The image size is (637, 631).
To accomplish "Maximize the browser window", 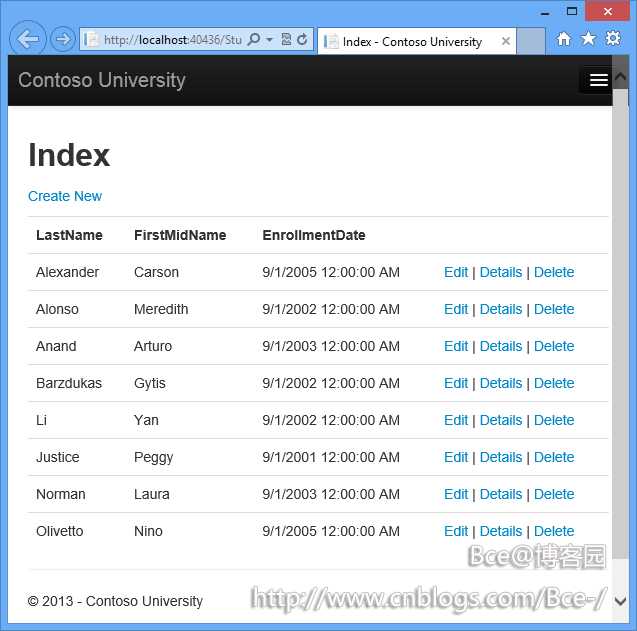I will 572,11.
